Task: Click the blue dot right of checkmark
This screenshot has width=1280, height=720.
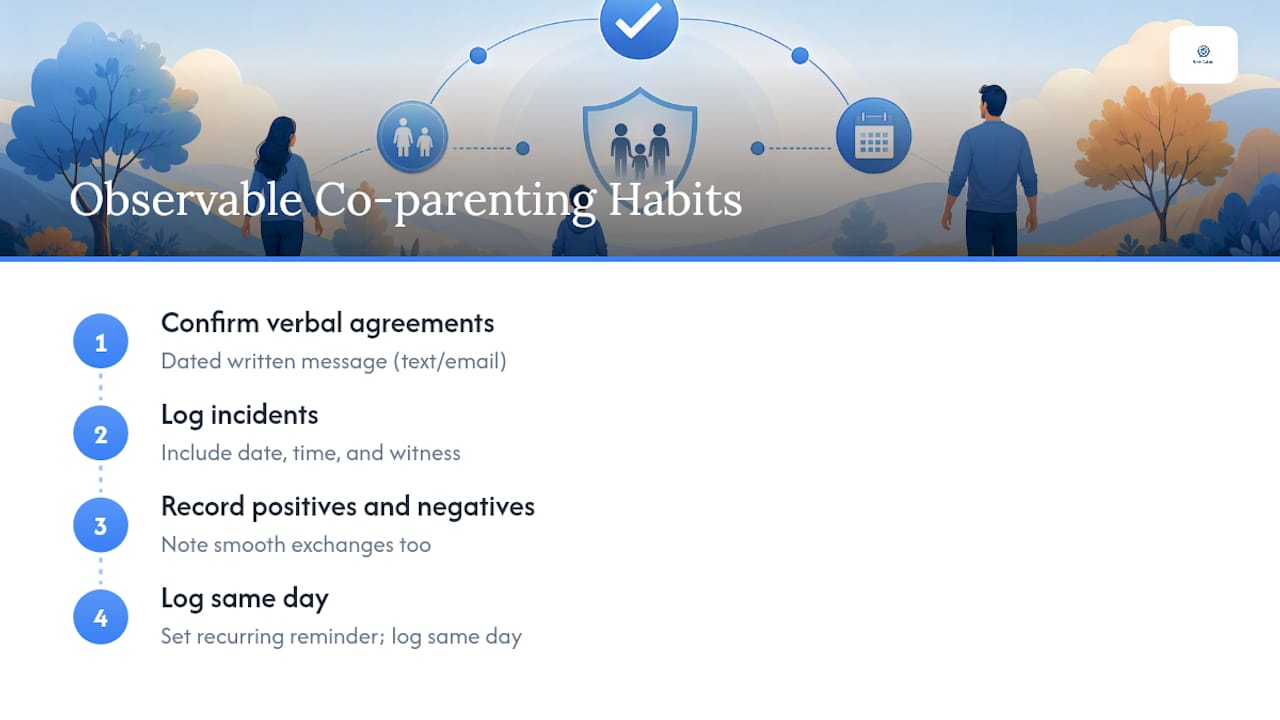Action: click(x=800, y=55)
